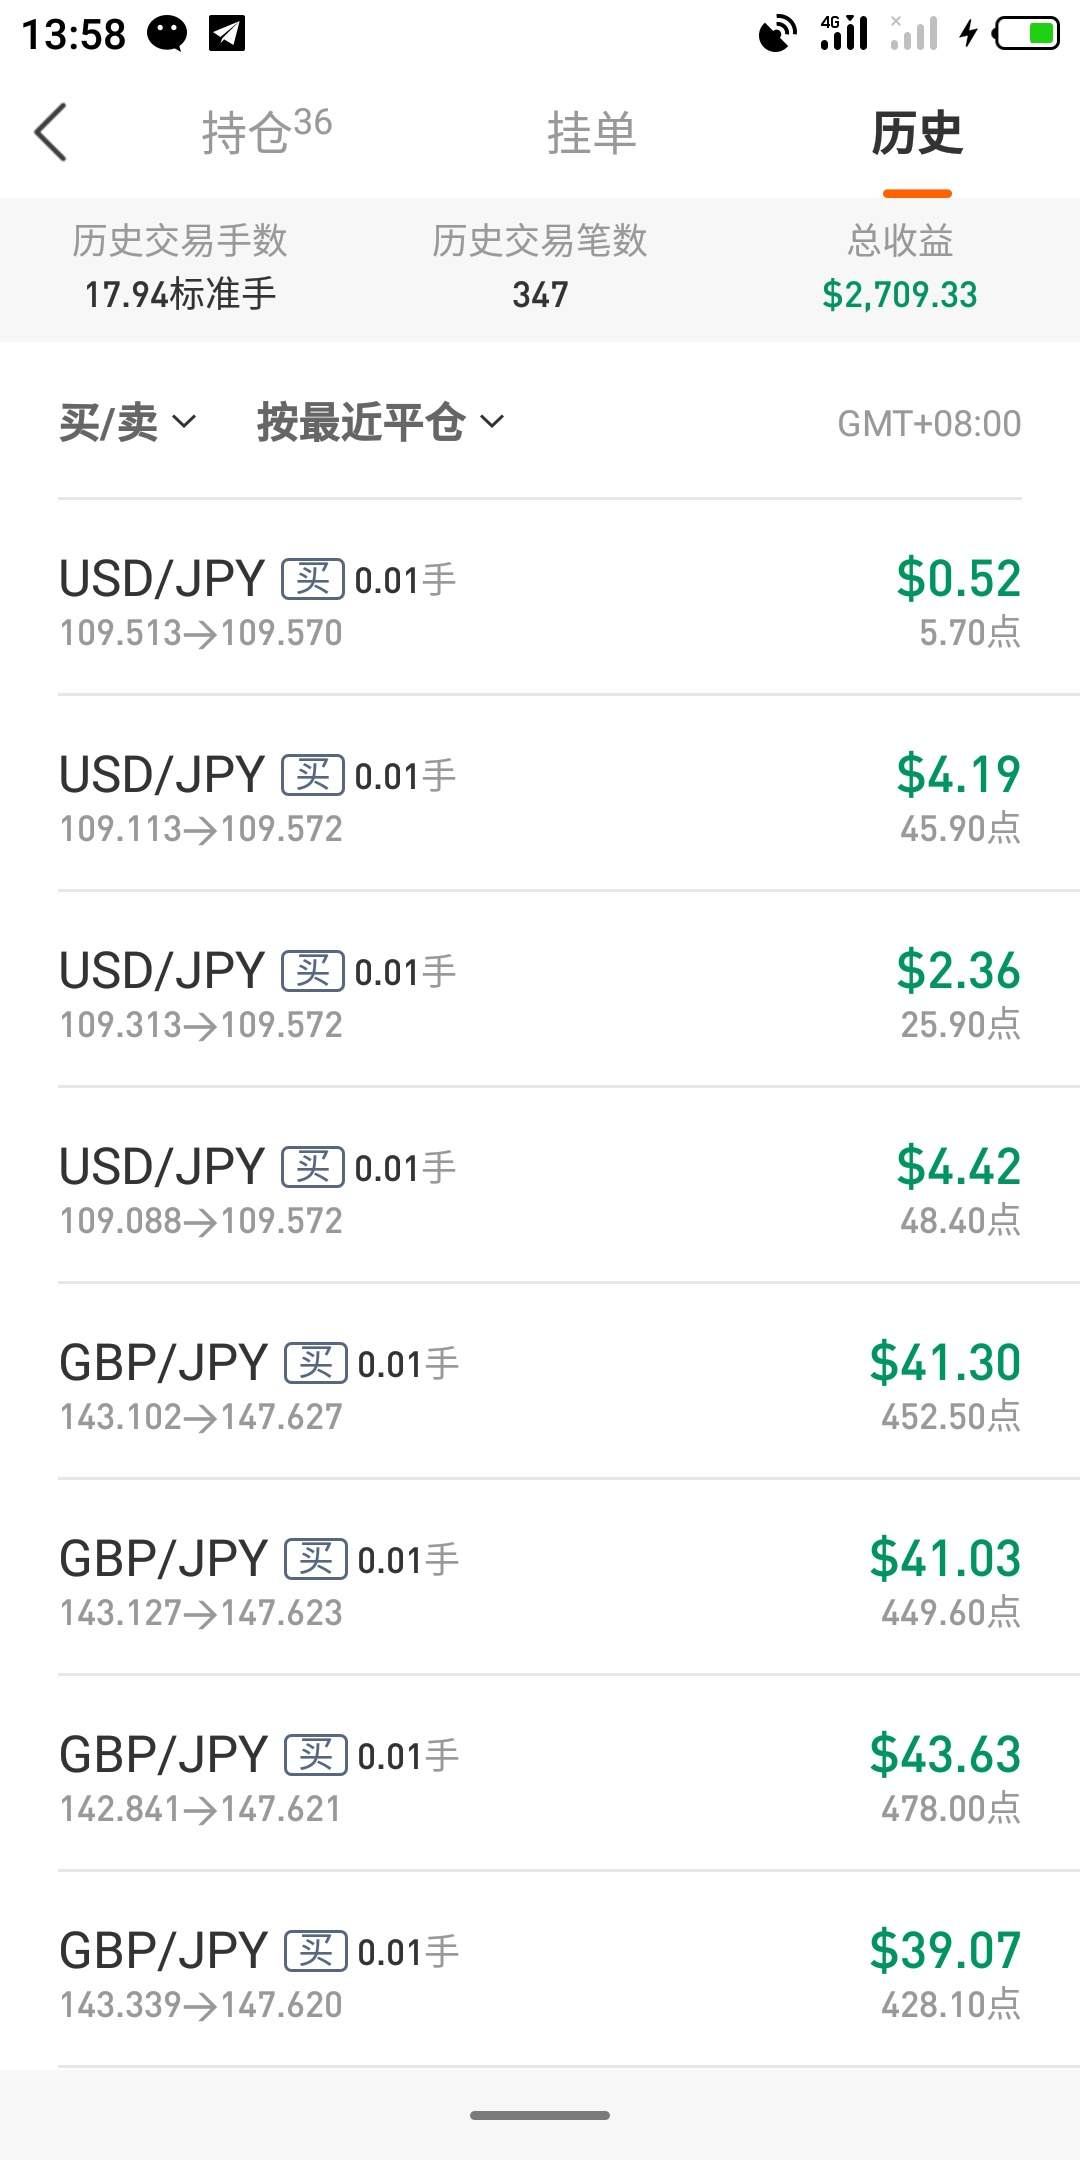Expand the 按最近平仓 sort dropdown
1080x2160 pixels.
[x=380, y=423]
